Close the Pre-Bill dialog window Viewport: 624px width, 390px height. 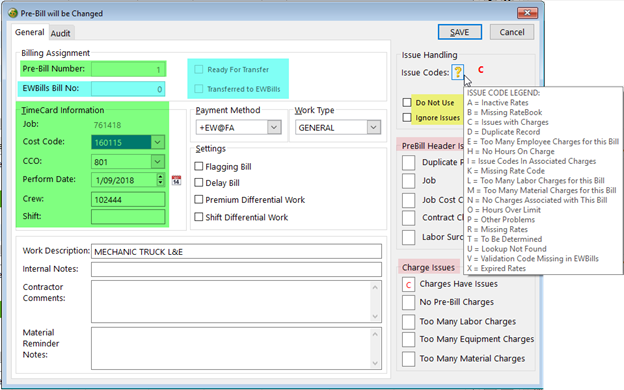[x=527, y=13]
